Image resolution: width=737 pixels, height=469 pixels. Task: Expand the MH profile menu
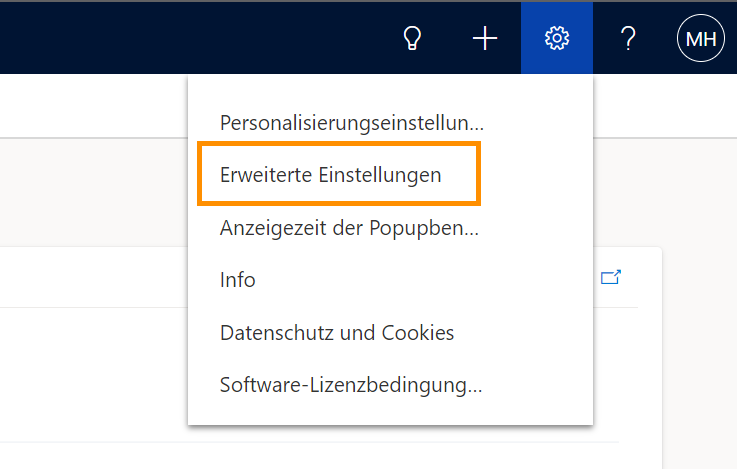click(701, 38)
